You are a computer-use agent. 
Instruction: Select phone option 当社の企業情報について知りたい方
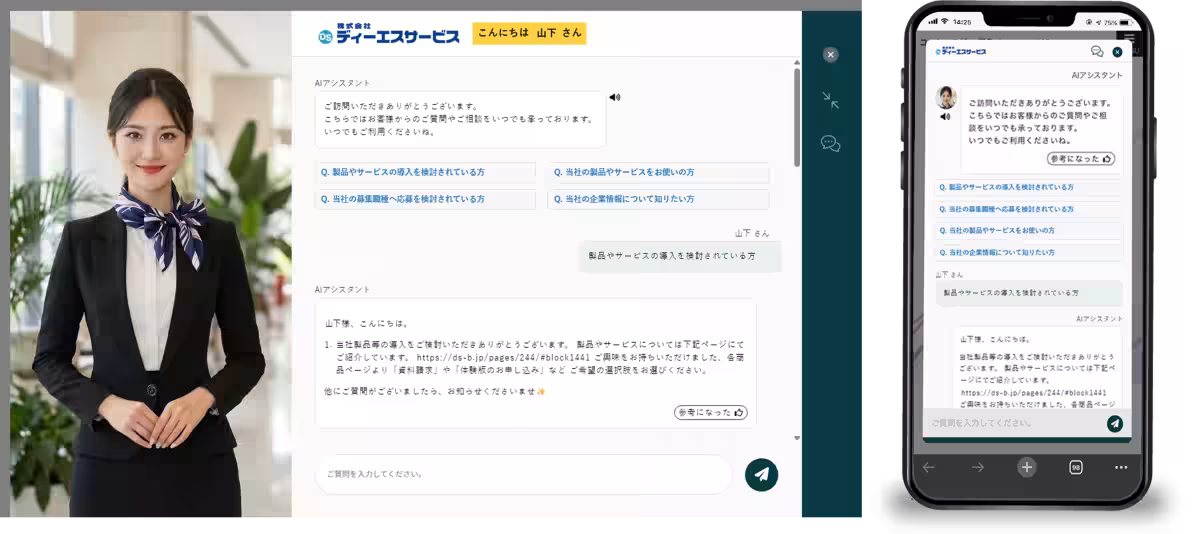coord(1029,253)
